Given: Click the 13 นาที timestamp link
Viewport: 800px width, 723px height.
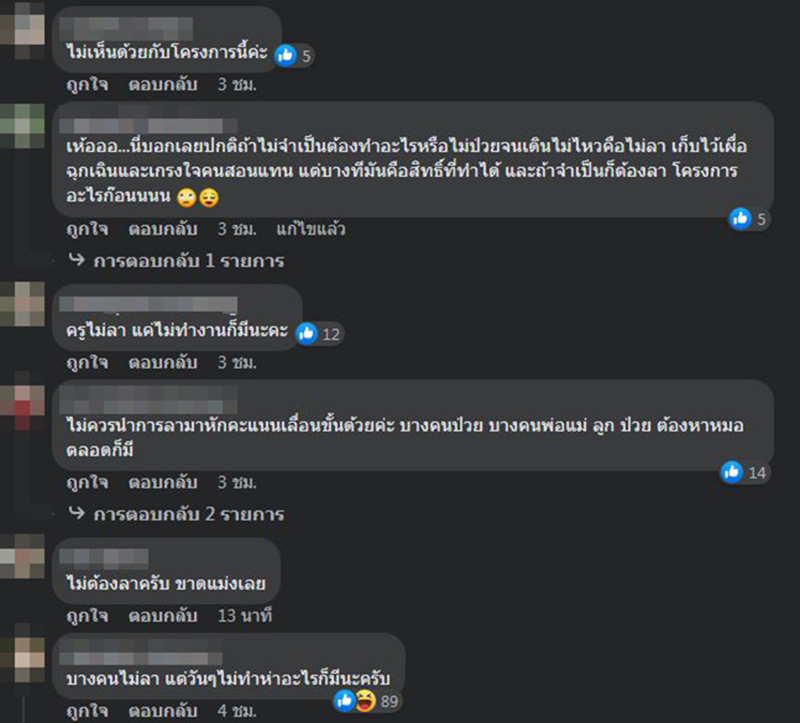Looking at the screenshot, I should pyautogui.click(x=244, y=615).
